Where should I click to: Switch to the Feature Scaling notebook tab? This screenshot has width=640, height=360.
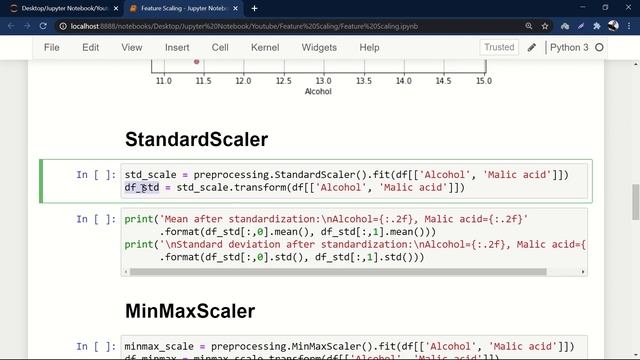click(184, 8)
